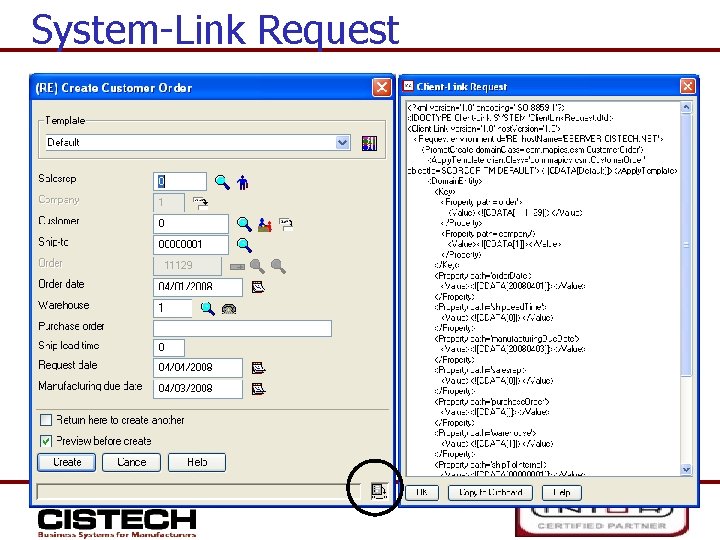This screenshot has width=720, height=540.
Task: Enable Return here to create another
Action: pyautogui.click(x=46, y=420)
